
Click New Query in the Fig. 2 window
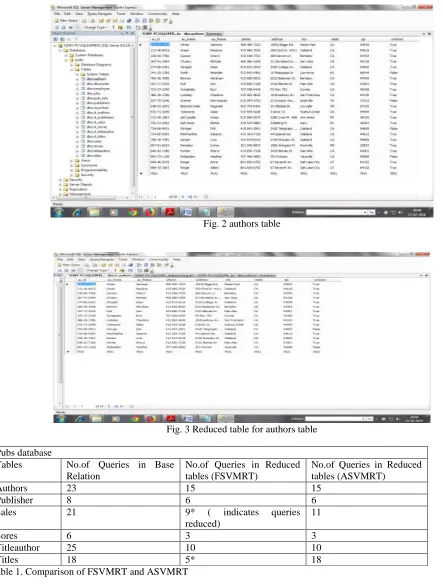pos(66,21)
